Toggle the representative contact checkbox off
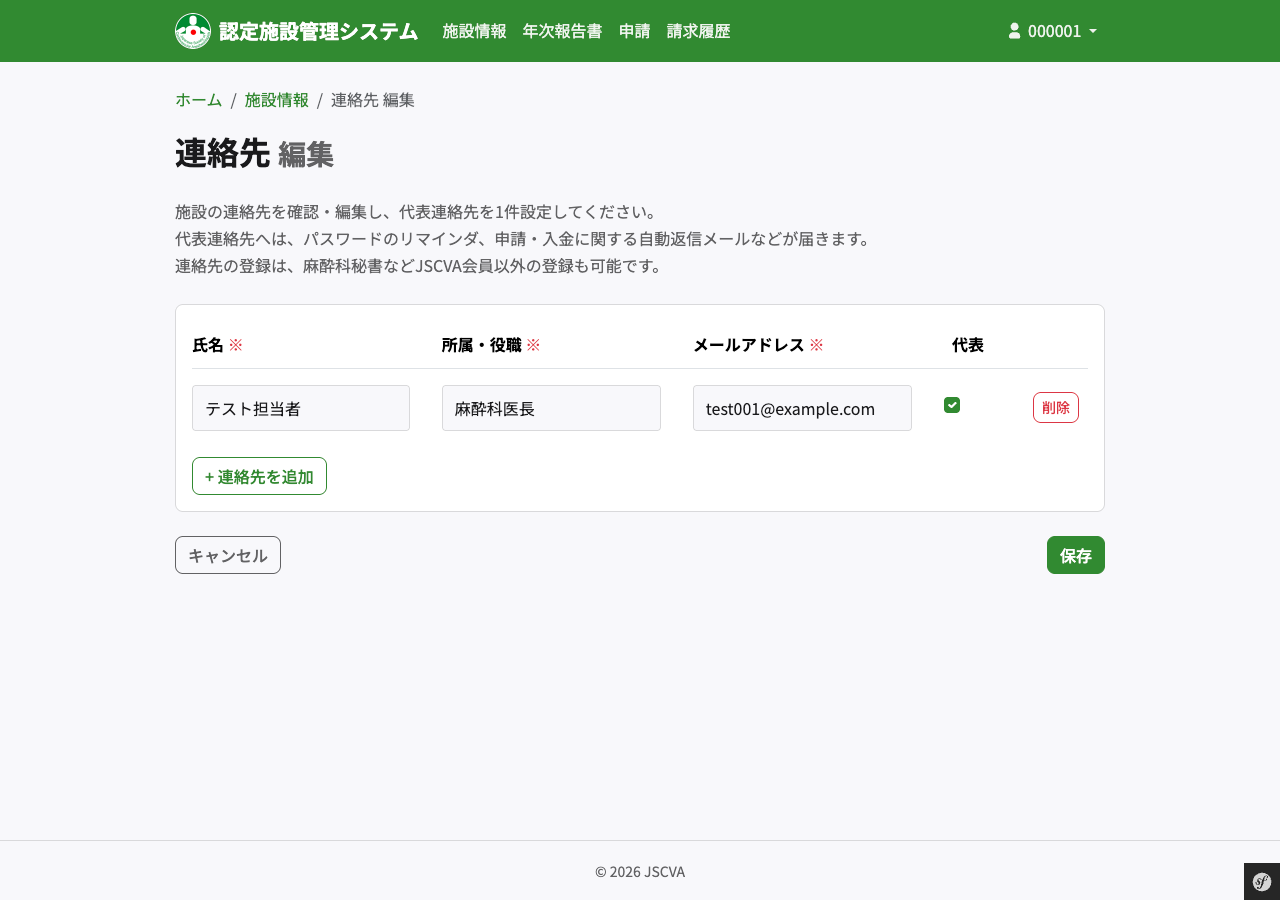Viewport: 1280px width, 900px height. click(952, 404)
